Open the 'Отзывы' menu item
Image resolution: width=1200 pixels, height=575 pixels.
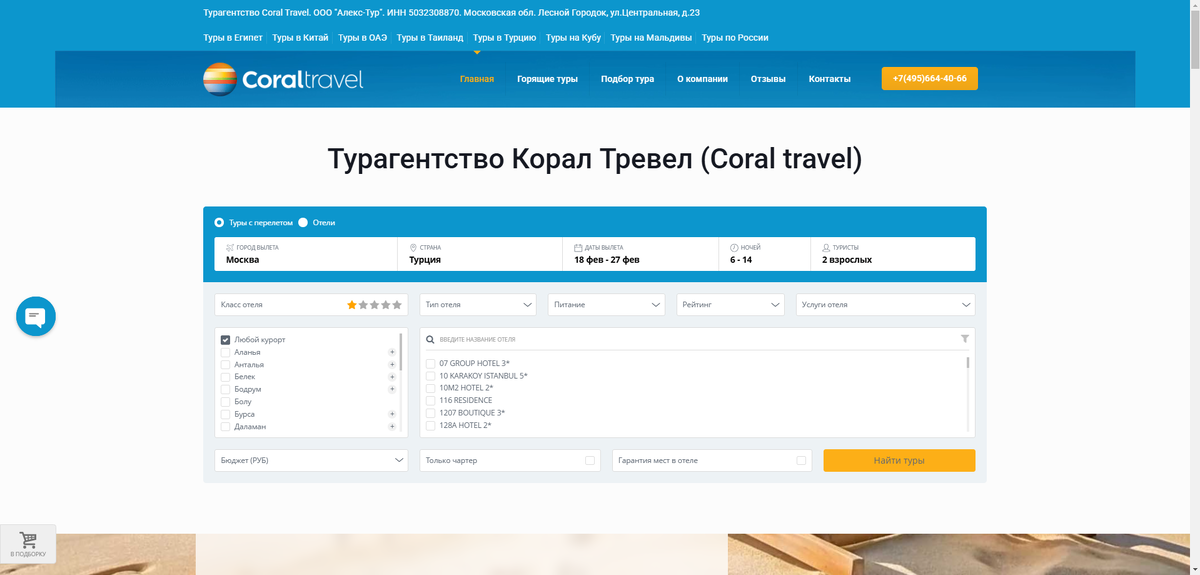pyautogui.click(x=768, y=79)
